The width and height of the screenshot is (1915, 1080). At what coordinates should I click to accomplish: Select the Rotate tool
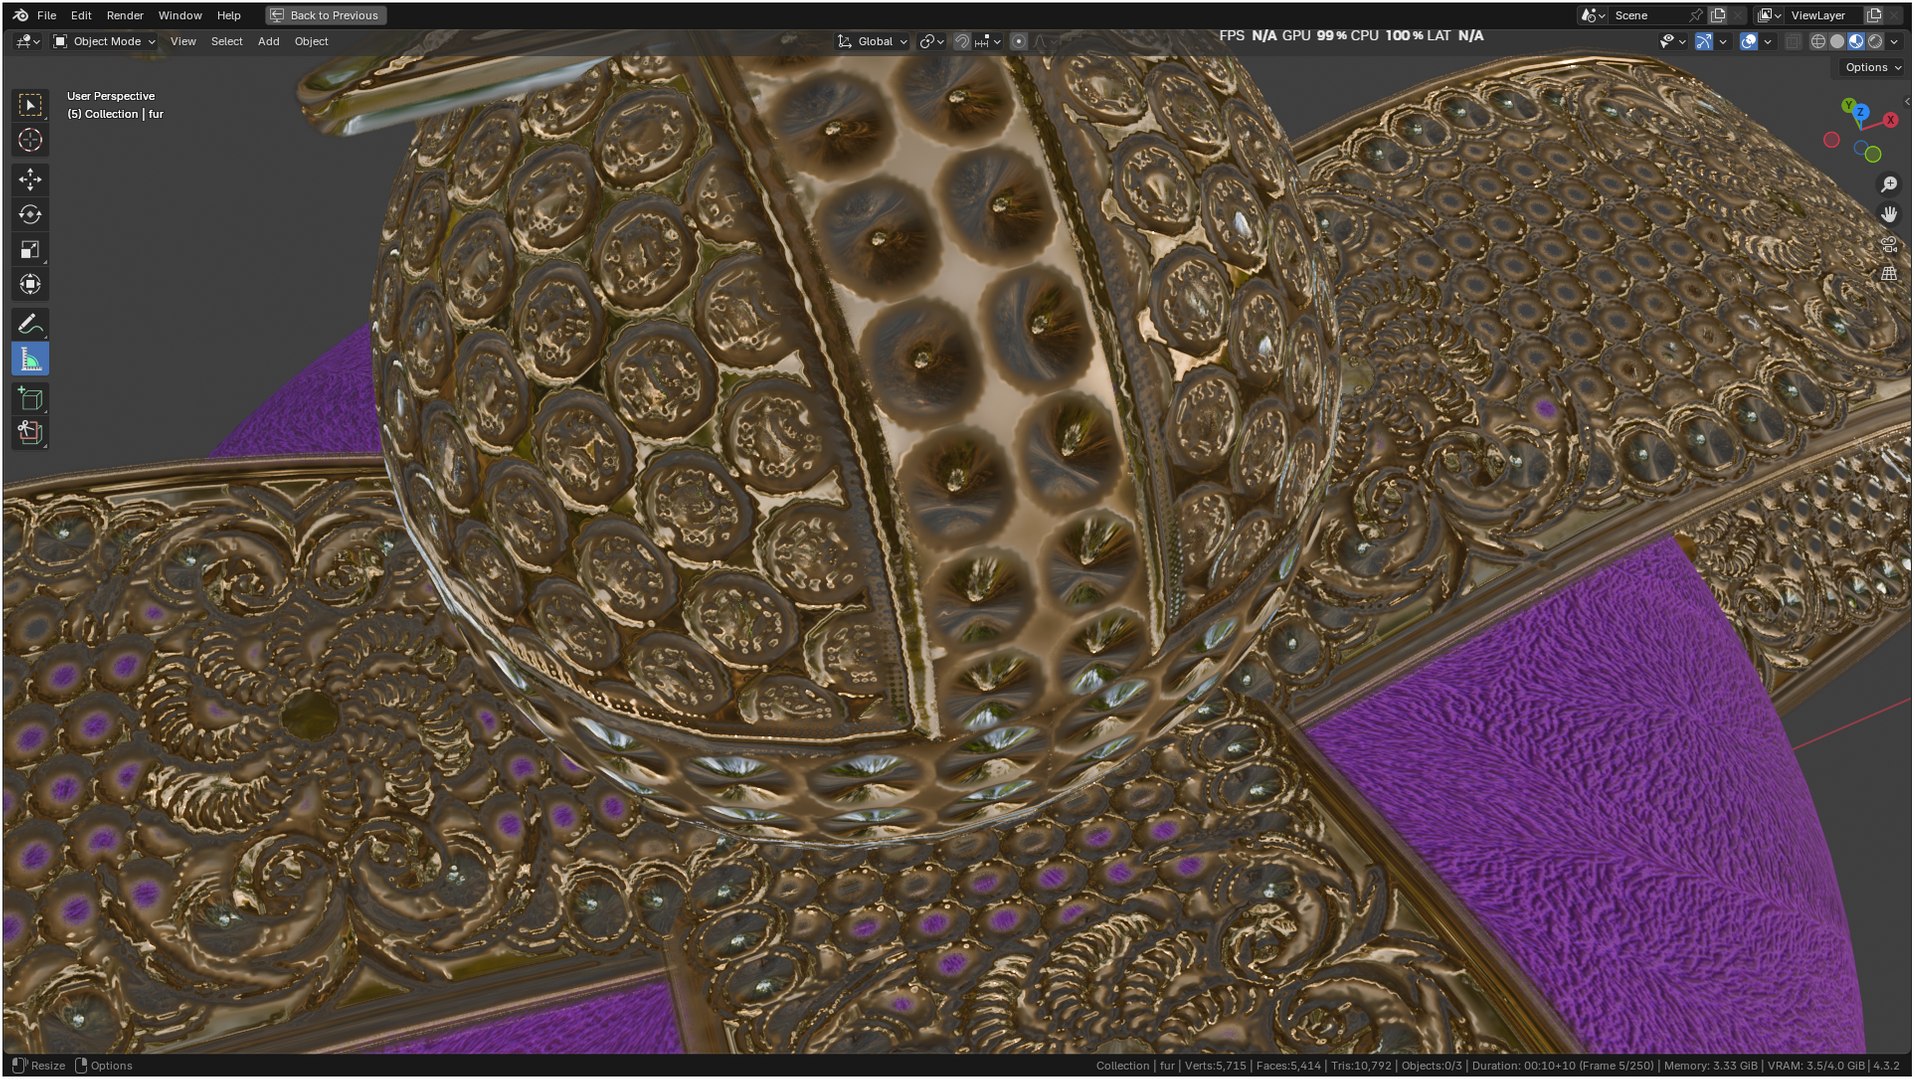point(30,214)
